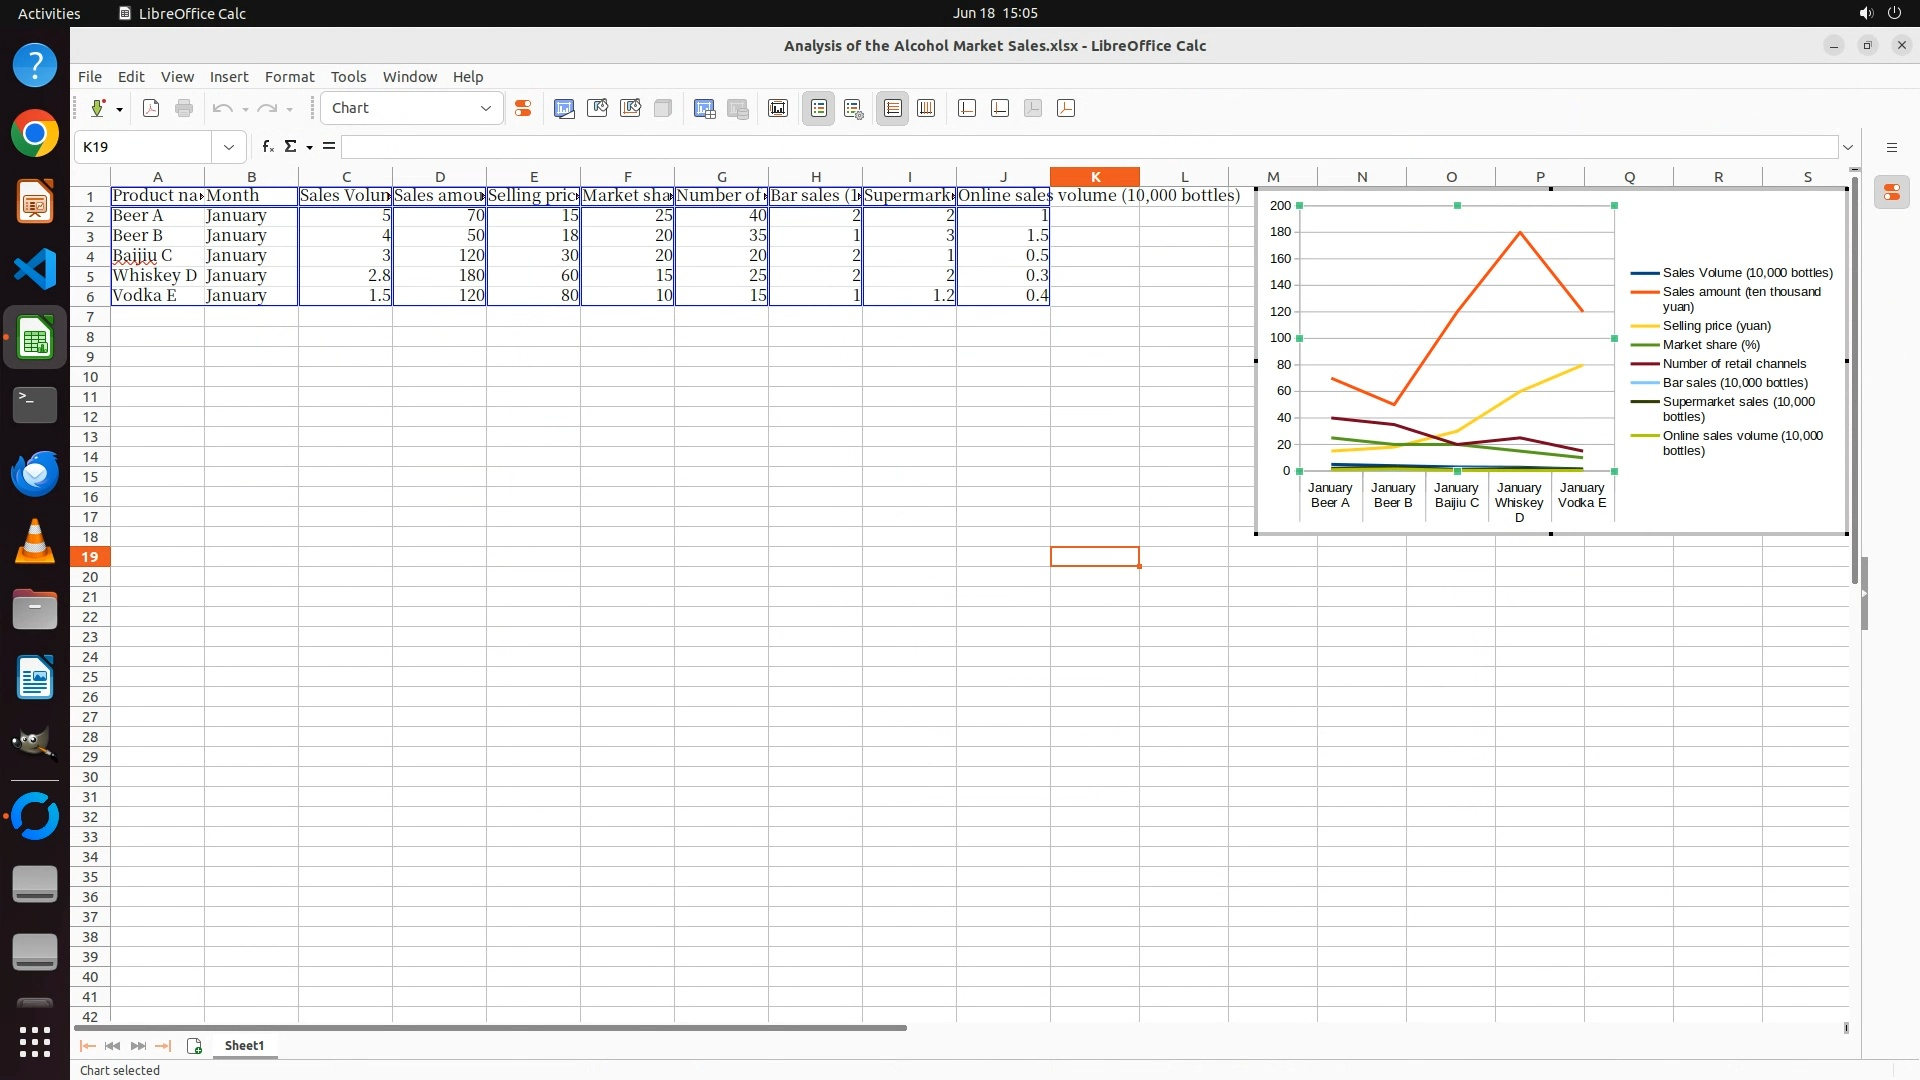This screenshot has width=1920, height=1080.
Task: Click the Data Ranges toolbar icon
Action: point(705,108)
